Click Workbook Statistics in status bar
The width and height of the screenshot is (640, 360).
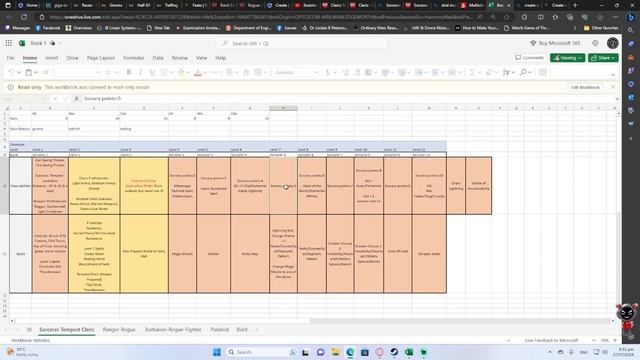point(31,340)
